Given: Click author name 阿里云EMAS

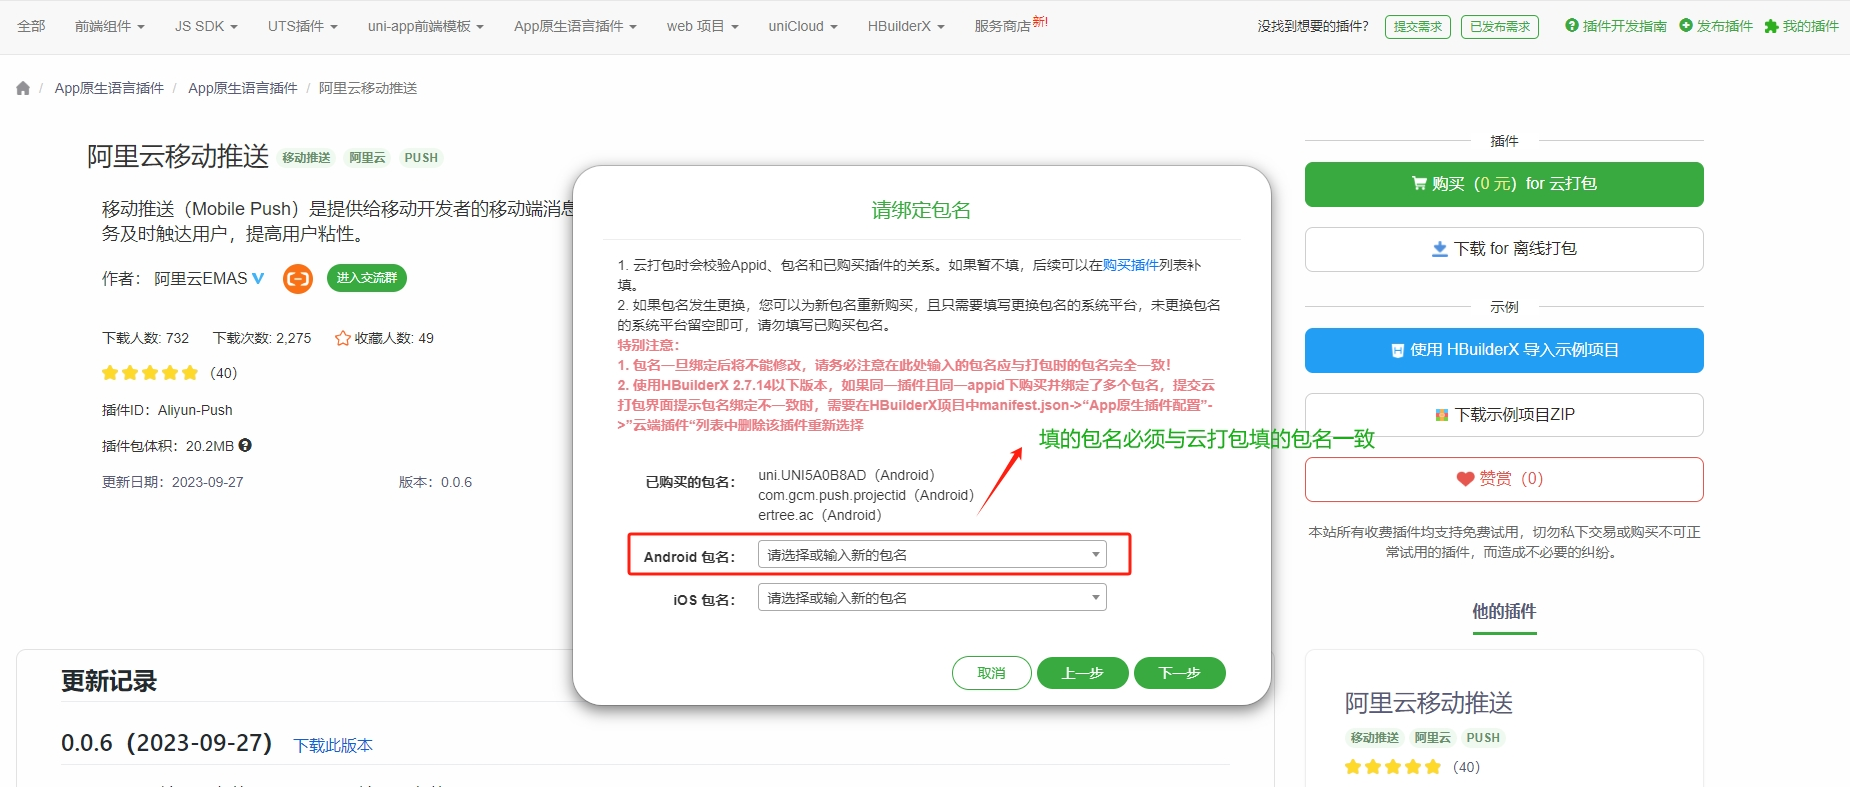Looking at the screenshot, I should pos(200,278).
